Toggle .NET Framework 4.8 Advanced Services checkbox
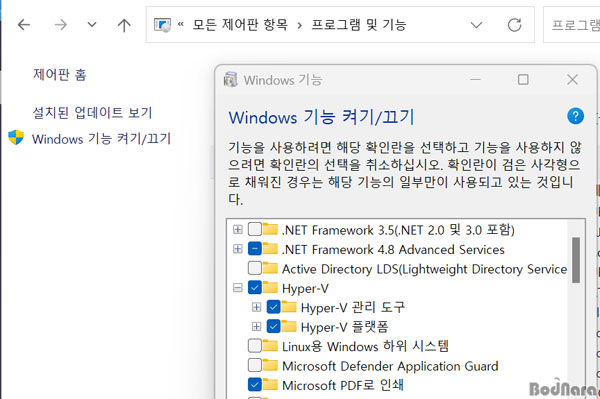The height and width of the screenshot is (399, 600). pos(255,249)
